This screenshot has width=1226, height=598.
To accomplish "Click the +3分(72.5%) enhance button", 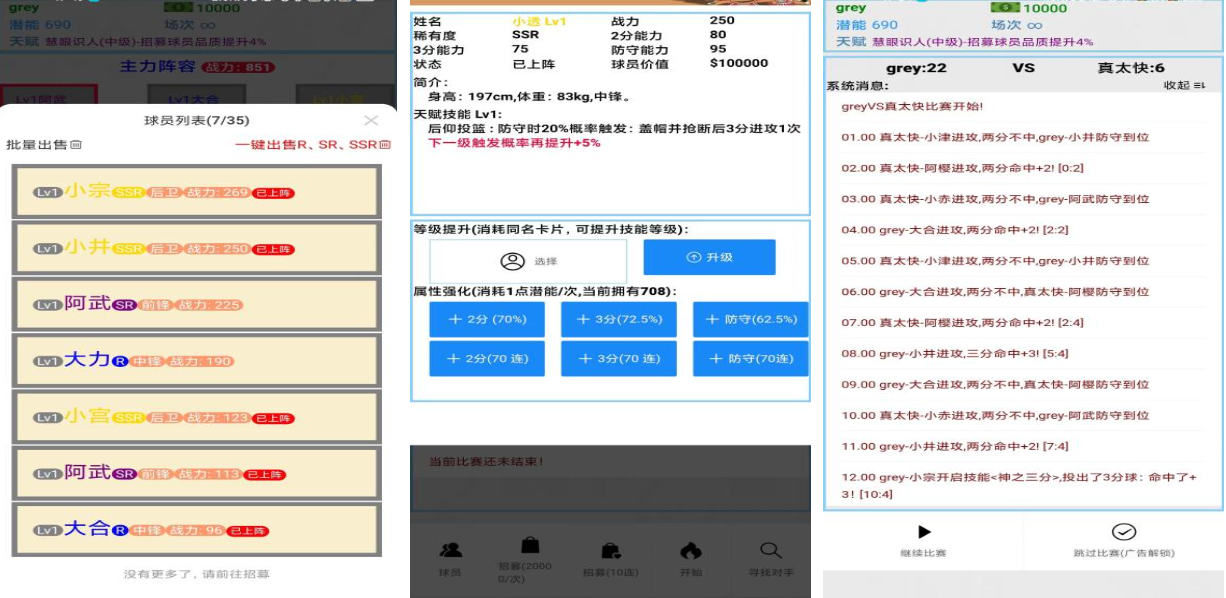I will [618, 318].
